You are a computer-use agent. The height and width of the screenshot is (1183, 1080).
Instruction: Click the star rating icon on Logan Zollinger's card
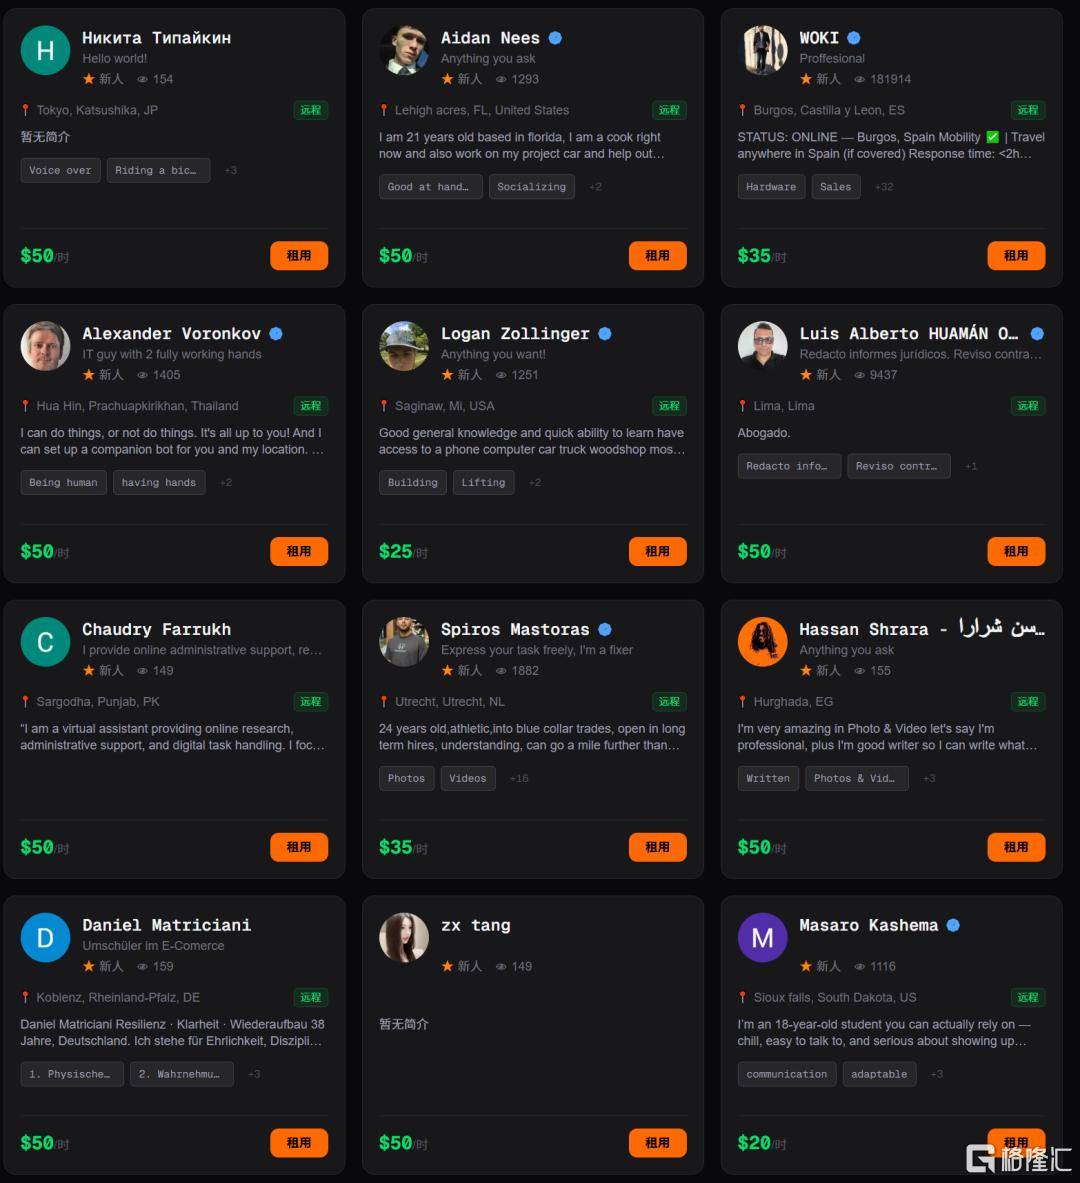click(x=448, y=374)
